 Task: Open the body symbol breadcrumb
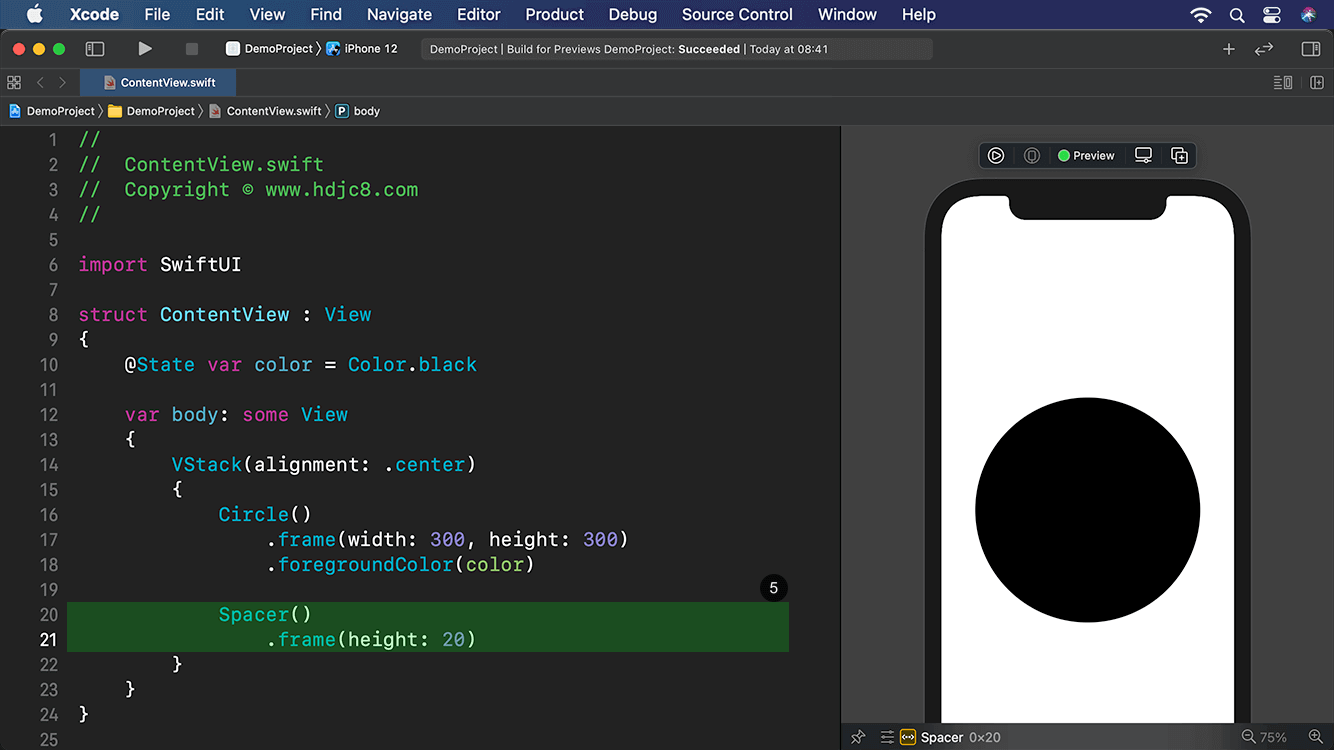358,111
